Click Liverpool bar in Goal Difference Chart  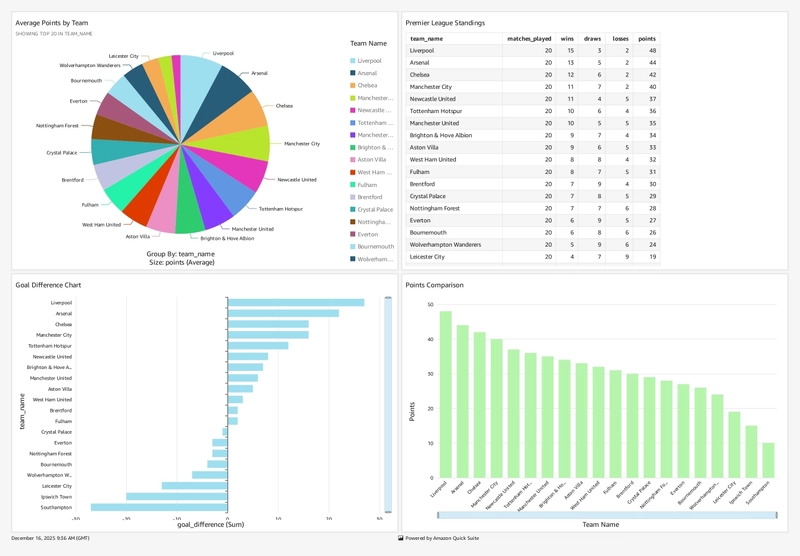pyautogui.click(x=296, y=303)
